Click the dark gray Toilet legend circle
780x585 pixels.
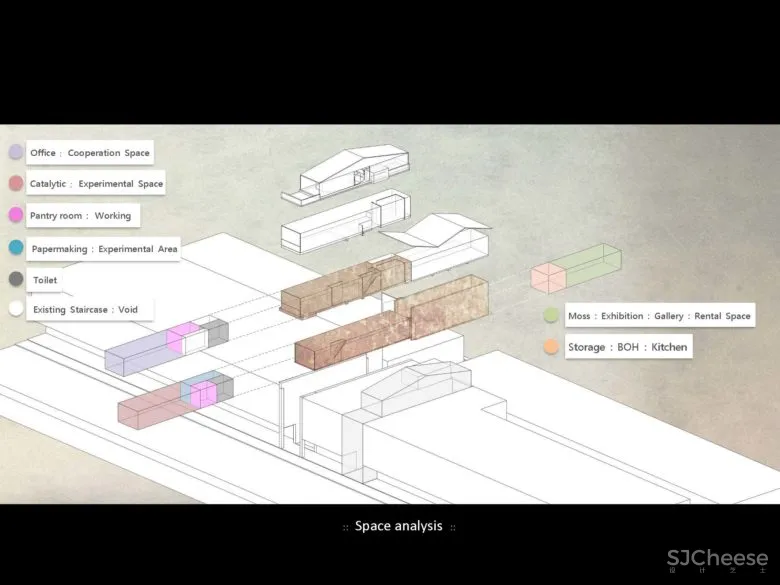16,279
